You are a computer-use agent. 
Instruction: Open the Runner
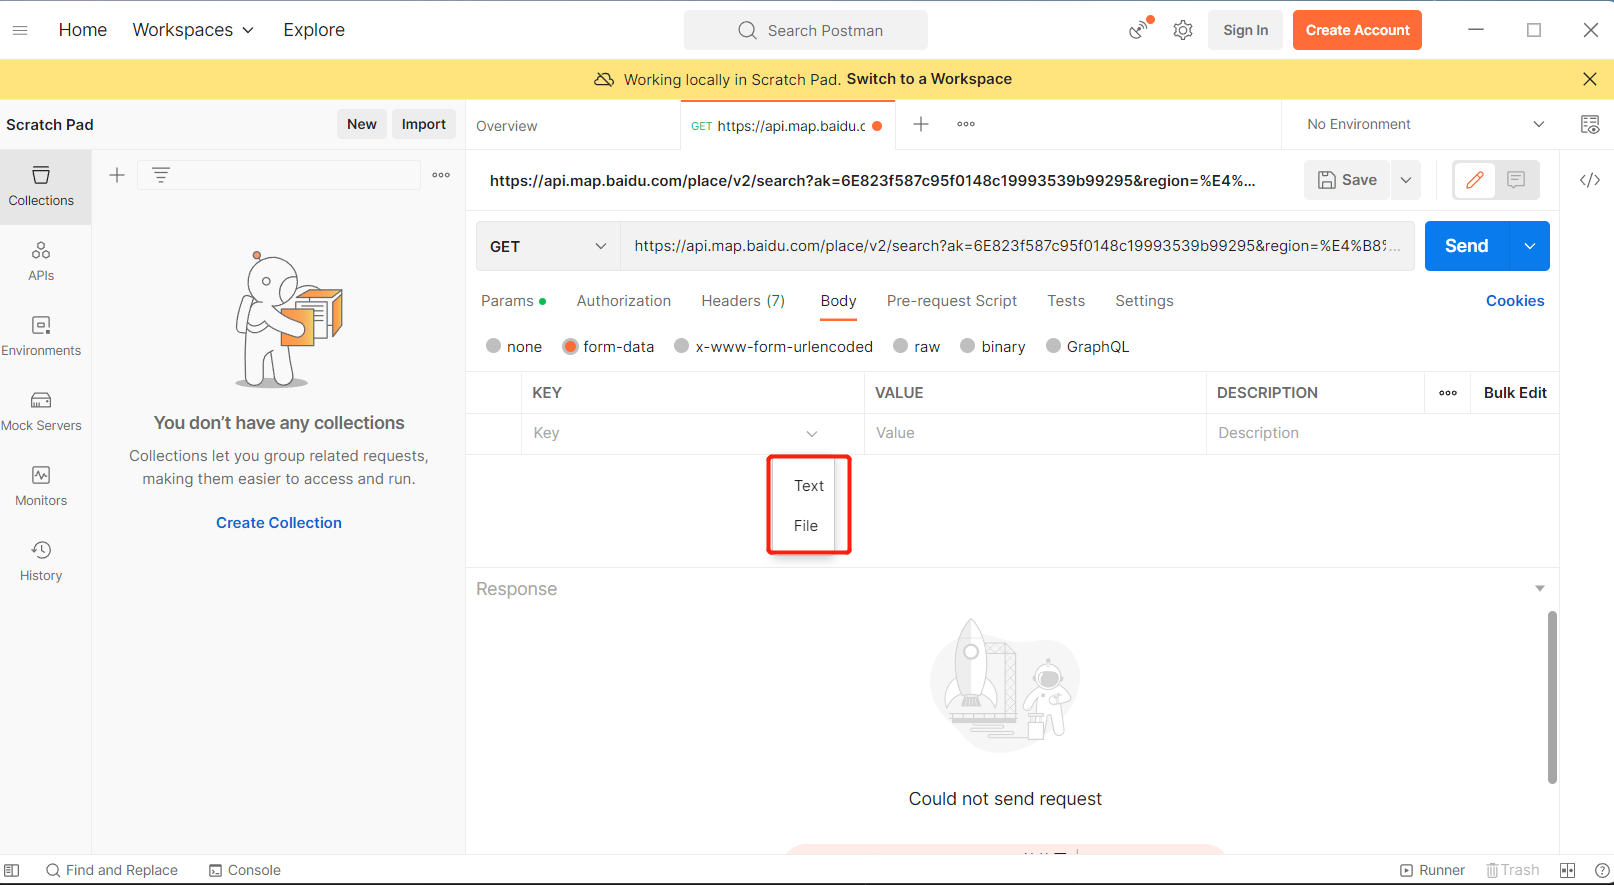point(1432,870)
